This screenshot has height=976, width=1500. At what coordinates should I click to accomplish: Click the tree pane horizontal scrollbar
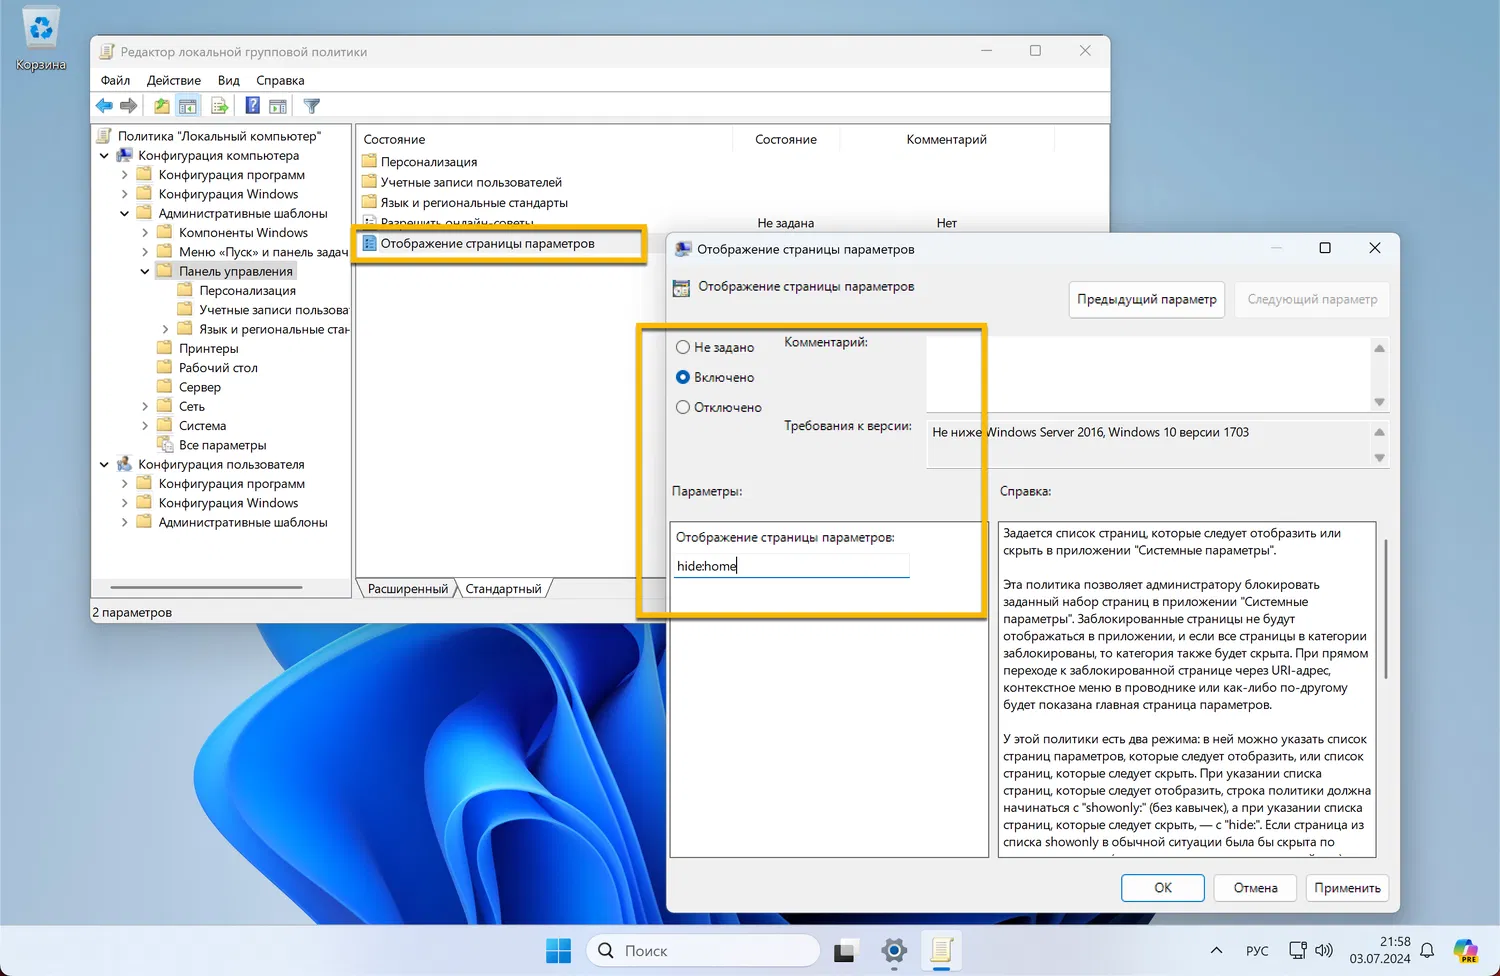coord(206,587)
